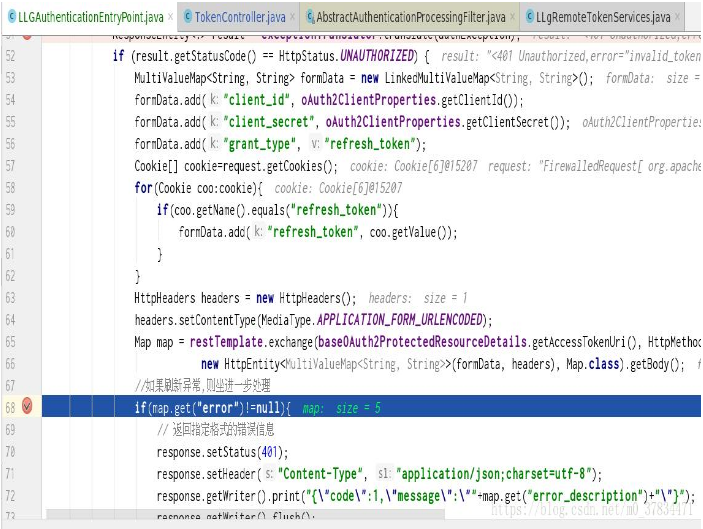The image size is (703, 529).
Task: Click line number 63 in the gutter
Action: (x=10, y=298)
